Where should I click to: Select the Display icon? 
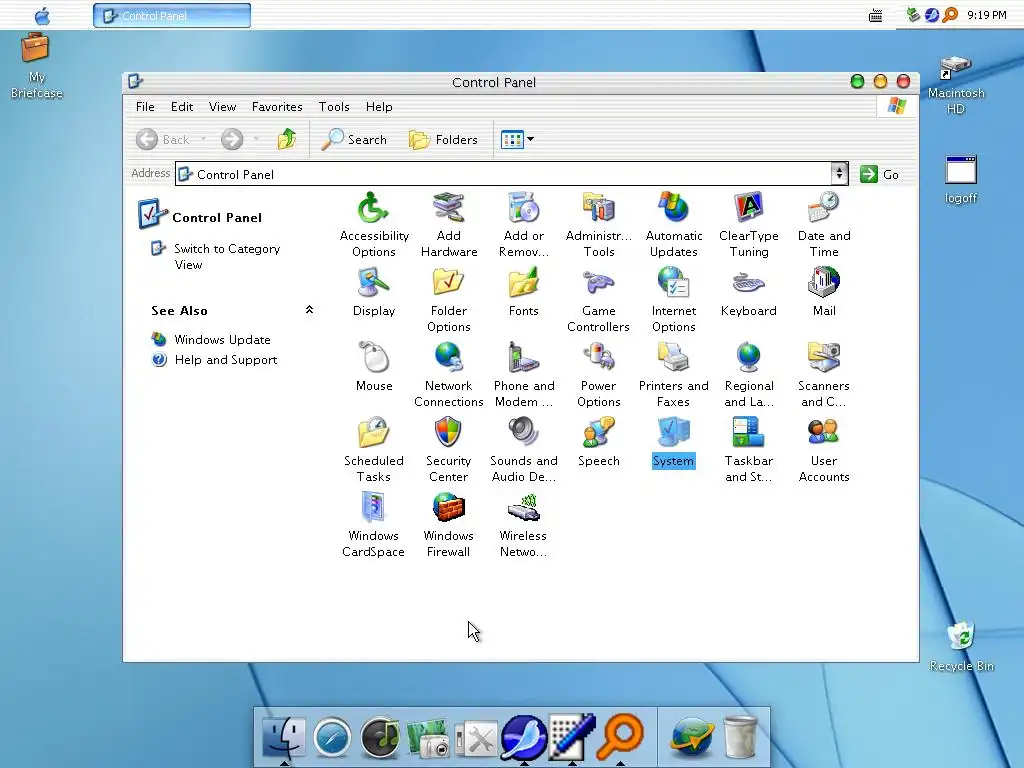(x=374, y=291)
